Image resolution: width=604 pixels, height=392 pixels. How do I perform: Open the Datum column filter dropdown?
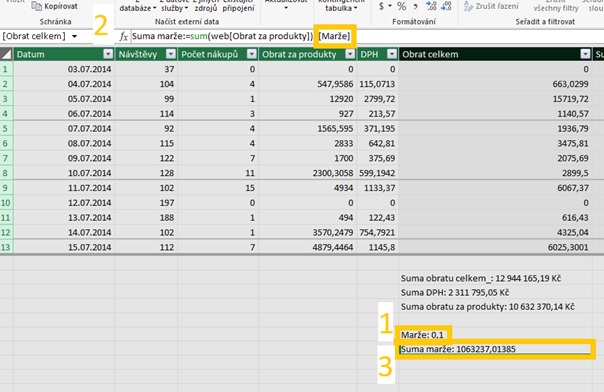(x=108, y=54)
